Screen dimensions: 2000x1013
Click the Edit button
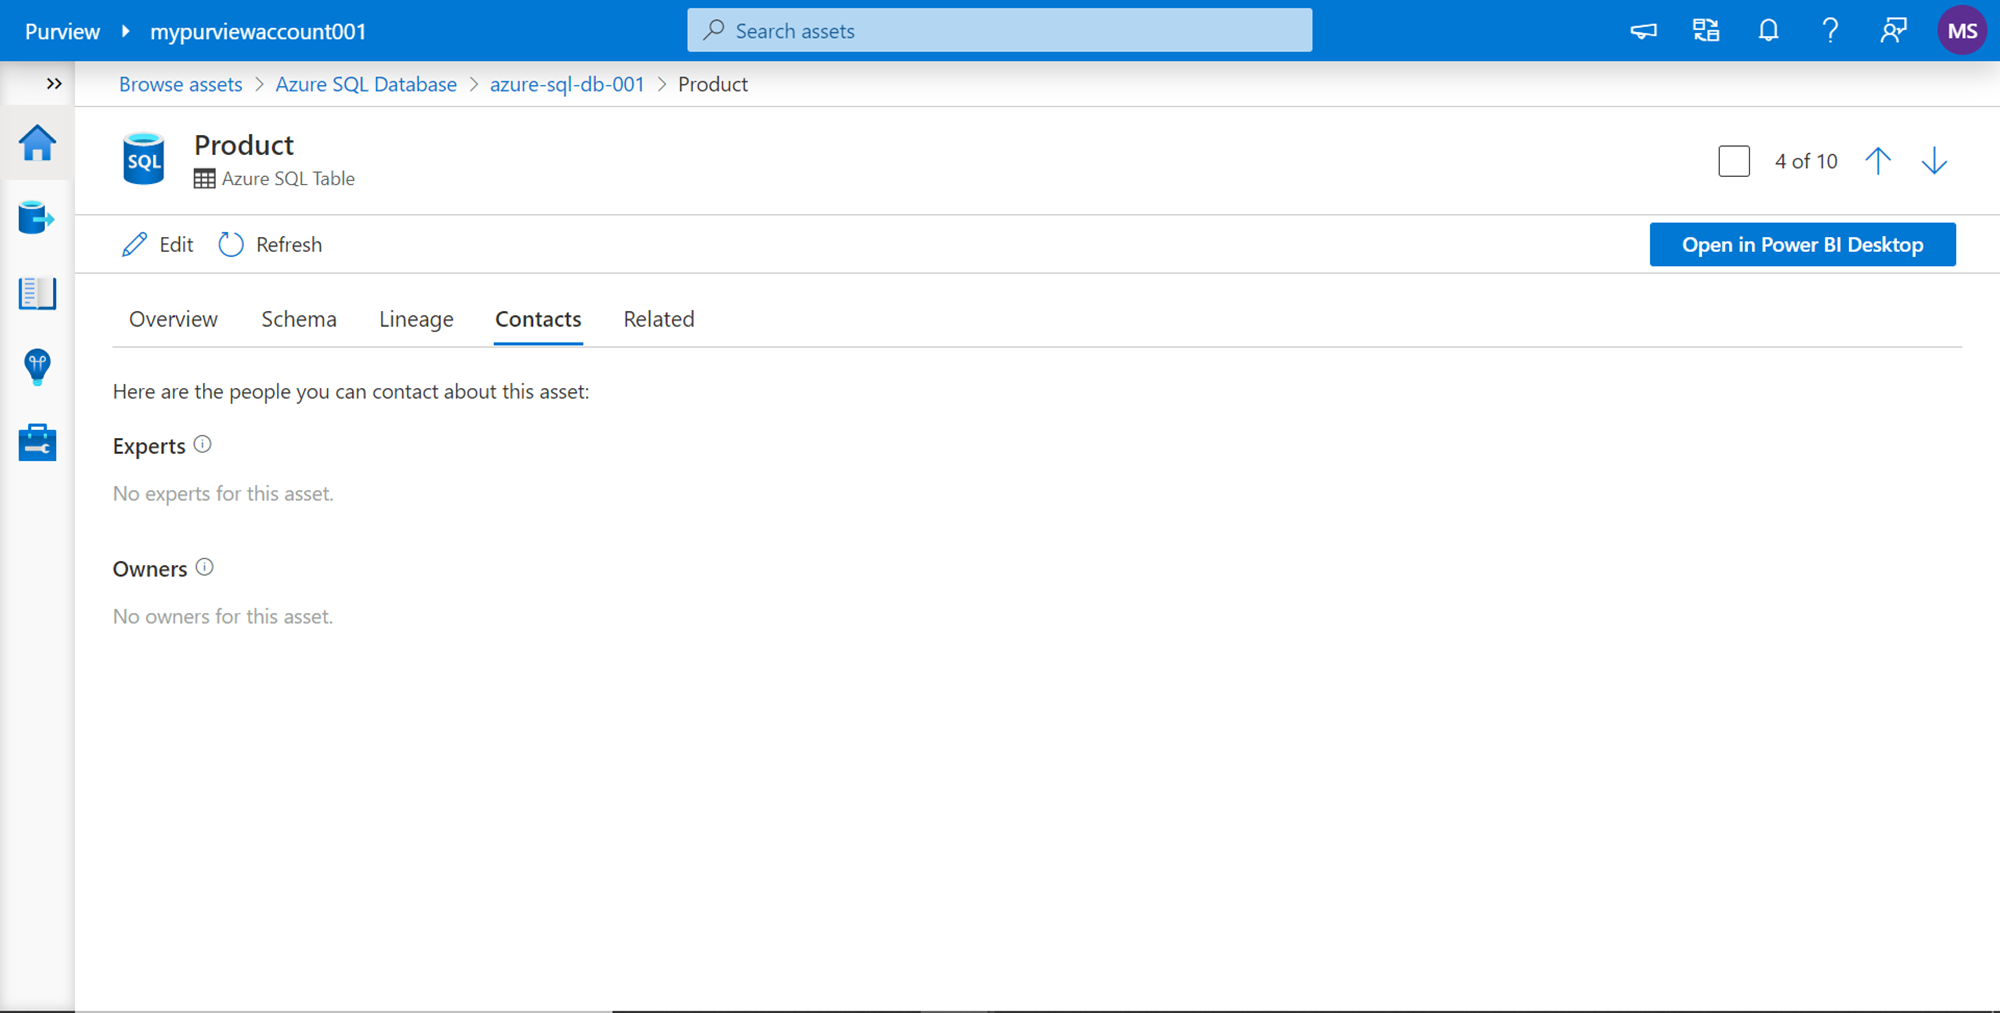(x=158, y=244)
